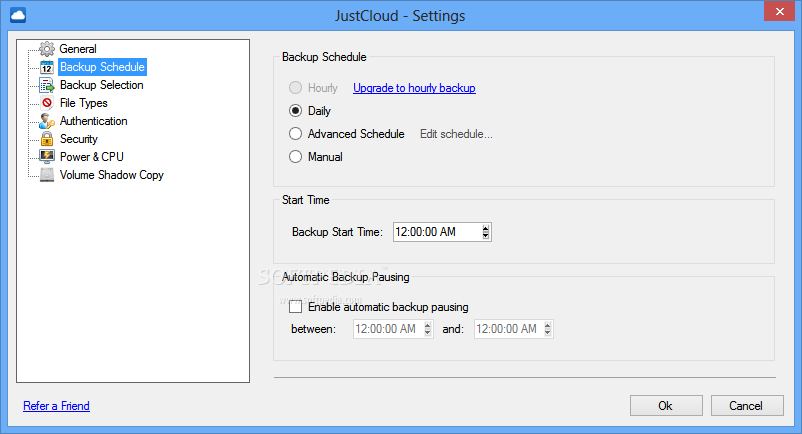The width and height of the screenshot is (802, 434).
Task: Select the Manual backup option
Action: [295, 157]
